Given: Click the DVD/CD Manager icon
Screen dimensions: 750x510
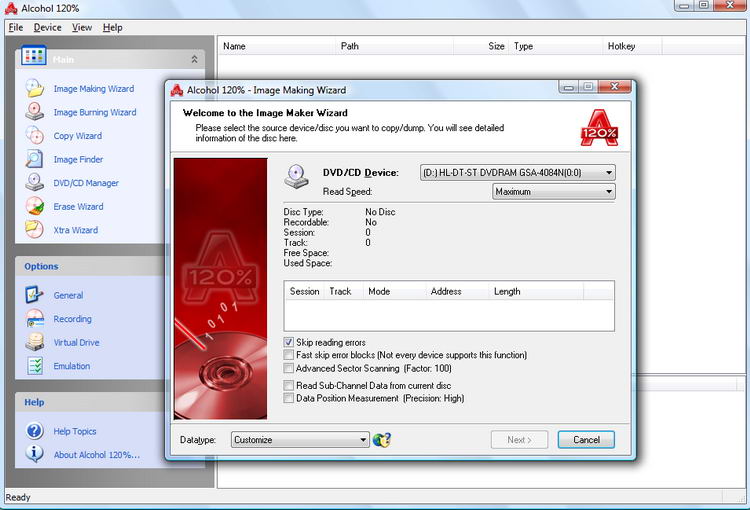Looking at the screenshot, I should point(35,183).
